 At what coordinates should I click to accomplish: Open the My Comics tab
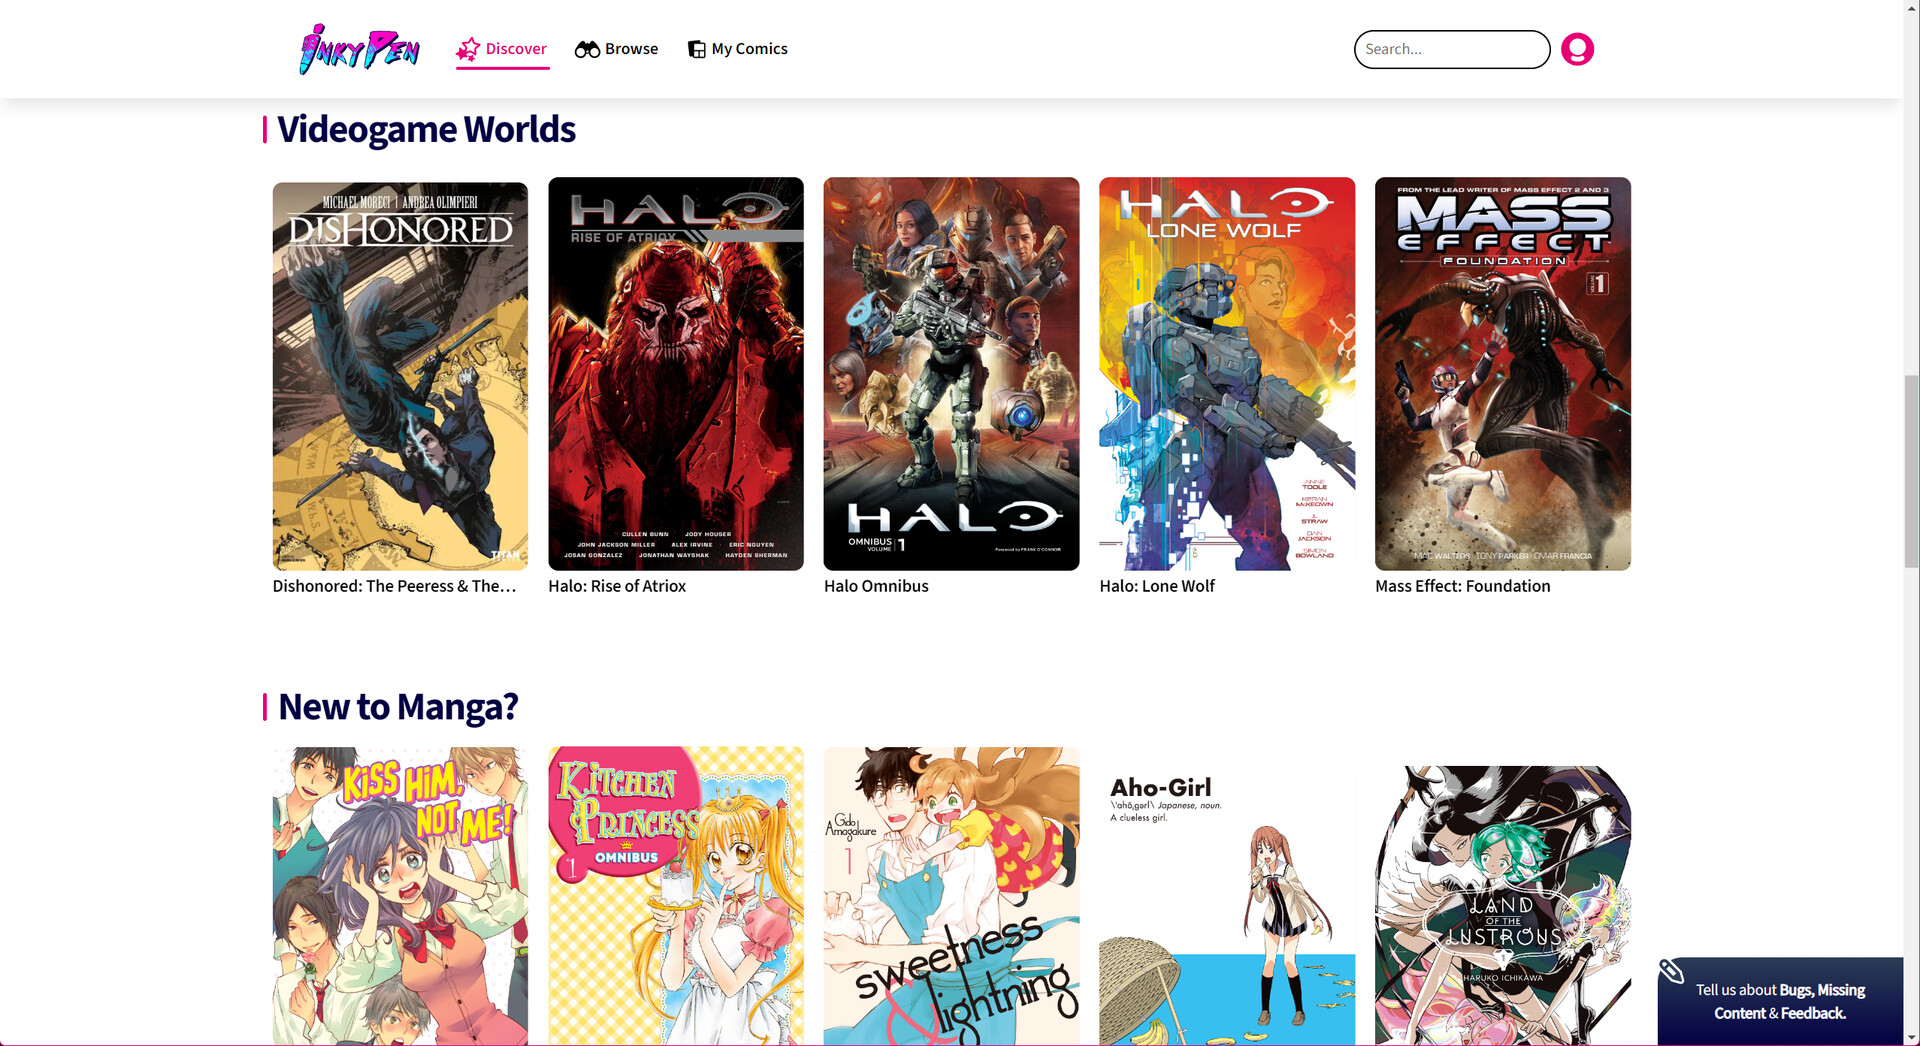point(738,49)
